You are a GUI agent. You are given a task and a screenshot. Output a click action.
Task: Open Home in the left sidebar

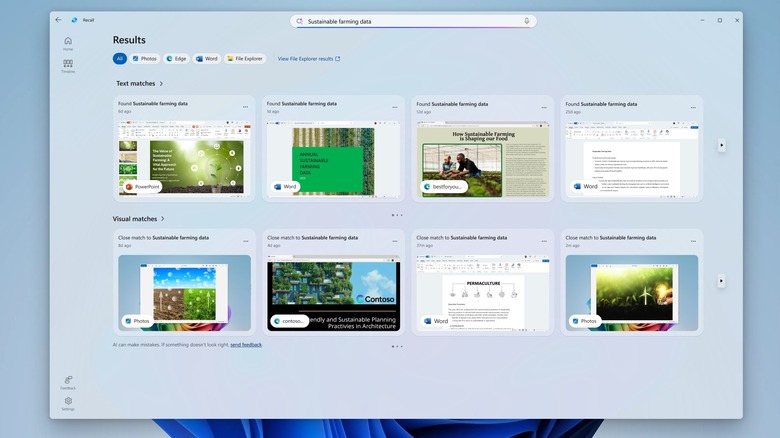pos(68,42)
